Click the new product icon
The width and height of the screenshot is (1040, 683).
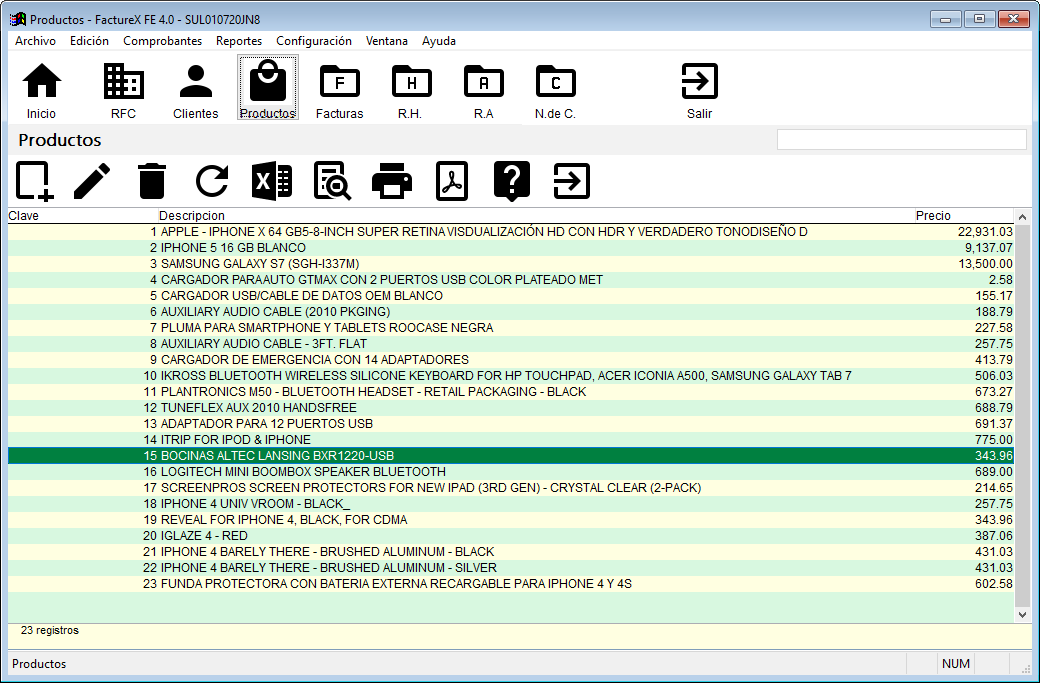click(x=33, y=181)
